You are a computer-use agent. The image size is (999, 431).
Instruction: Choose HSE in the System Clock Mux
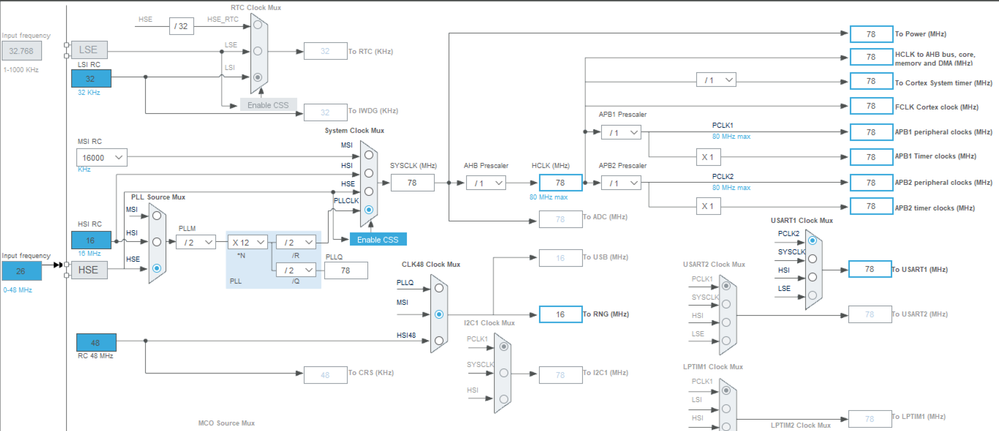[x=368, y=191]
